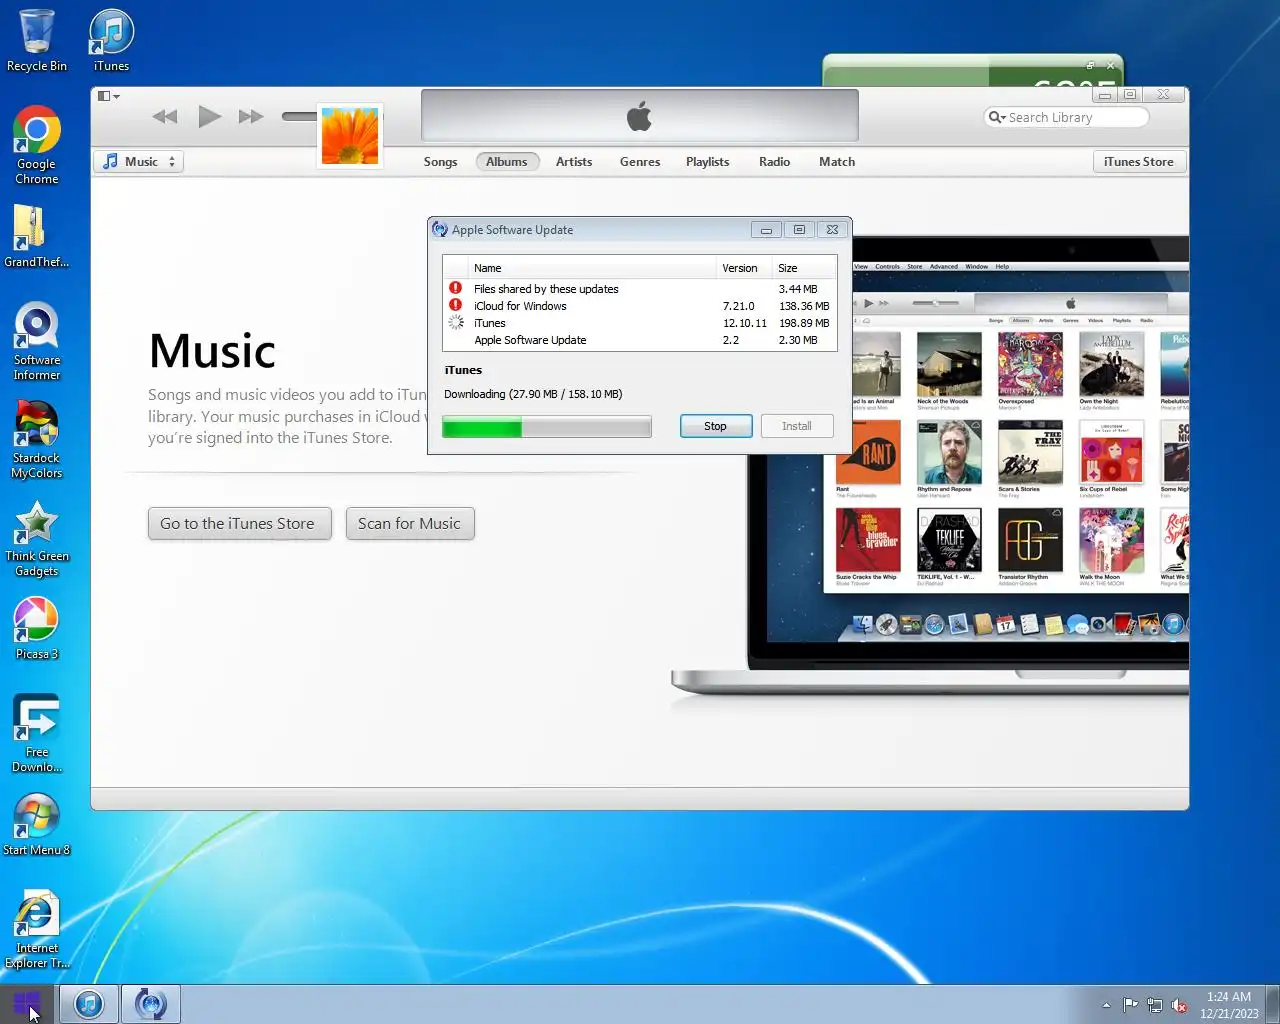Minimize the Apple Software Update window
Screen dimensions: 1280x1024
click(766, 230)
